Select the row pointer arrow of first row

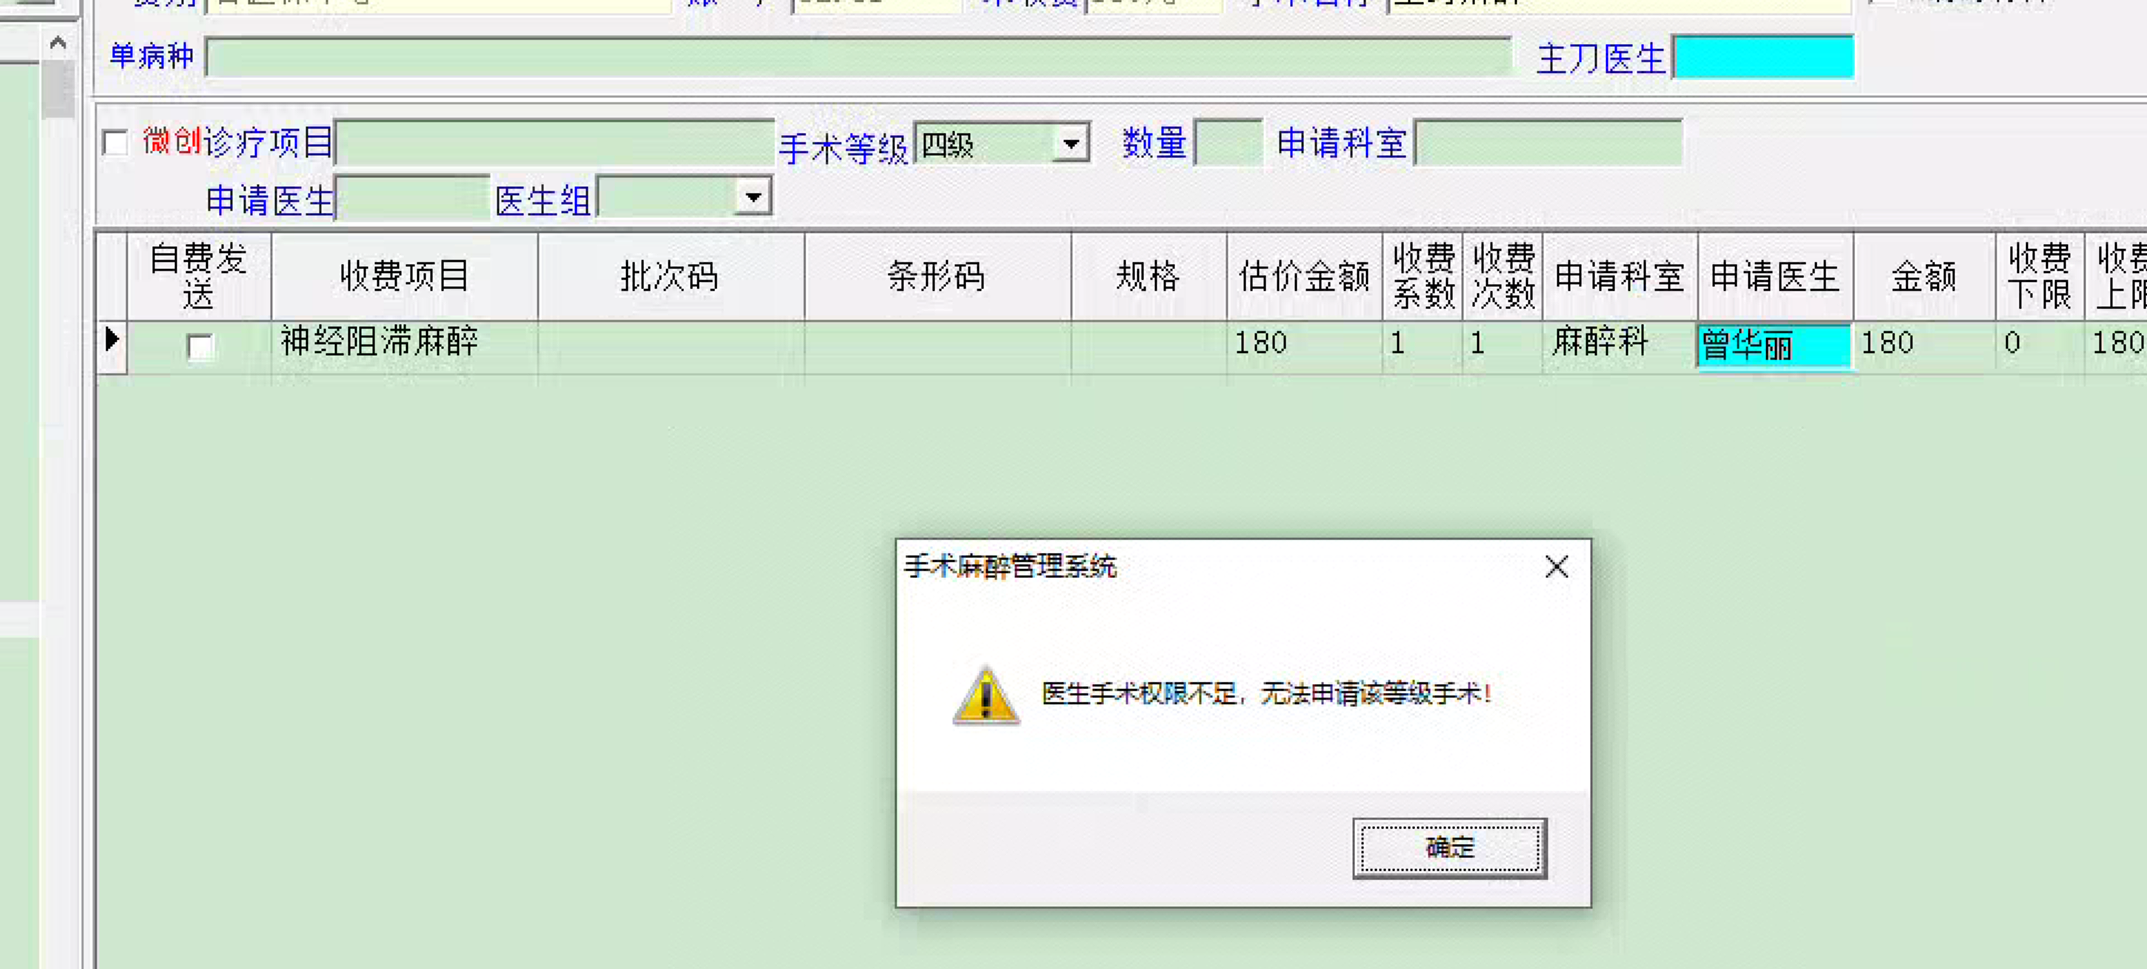point(112,341)
